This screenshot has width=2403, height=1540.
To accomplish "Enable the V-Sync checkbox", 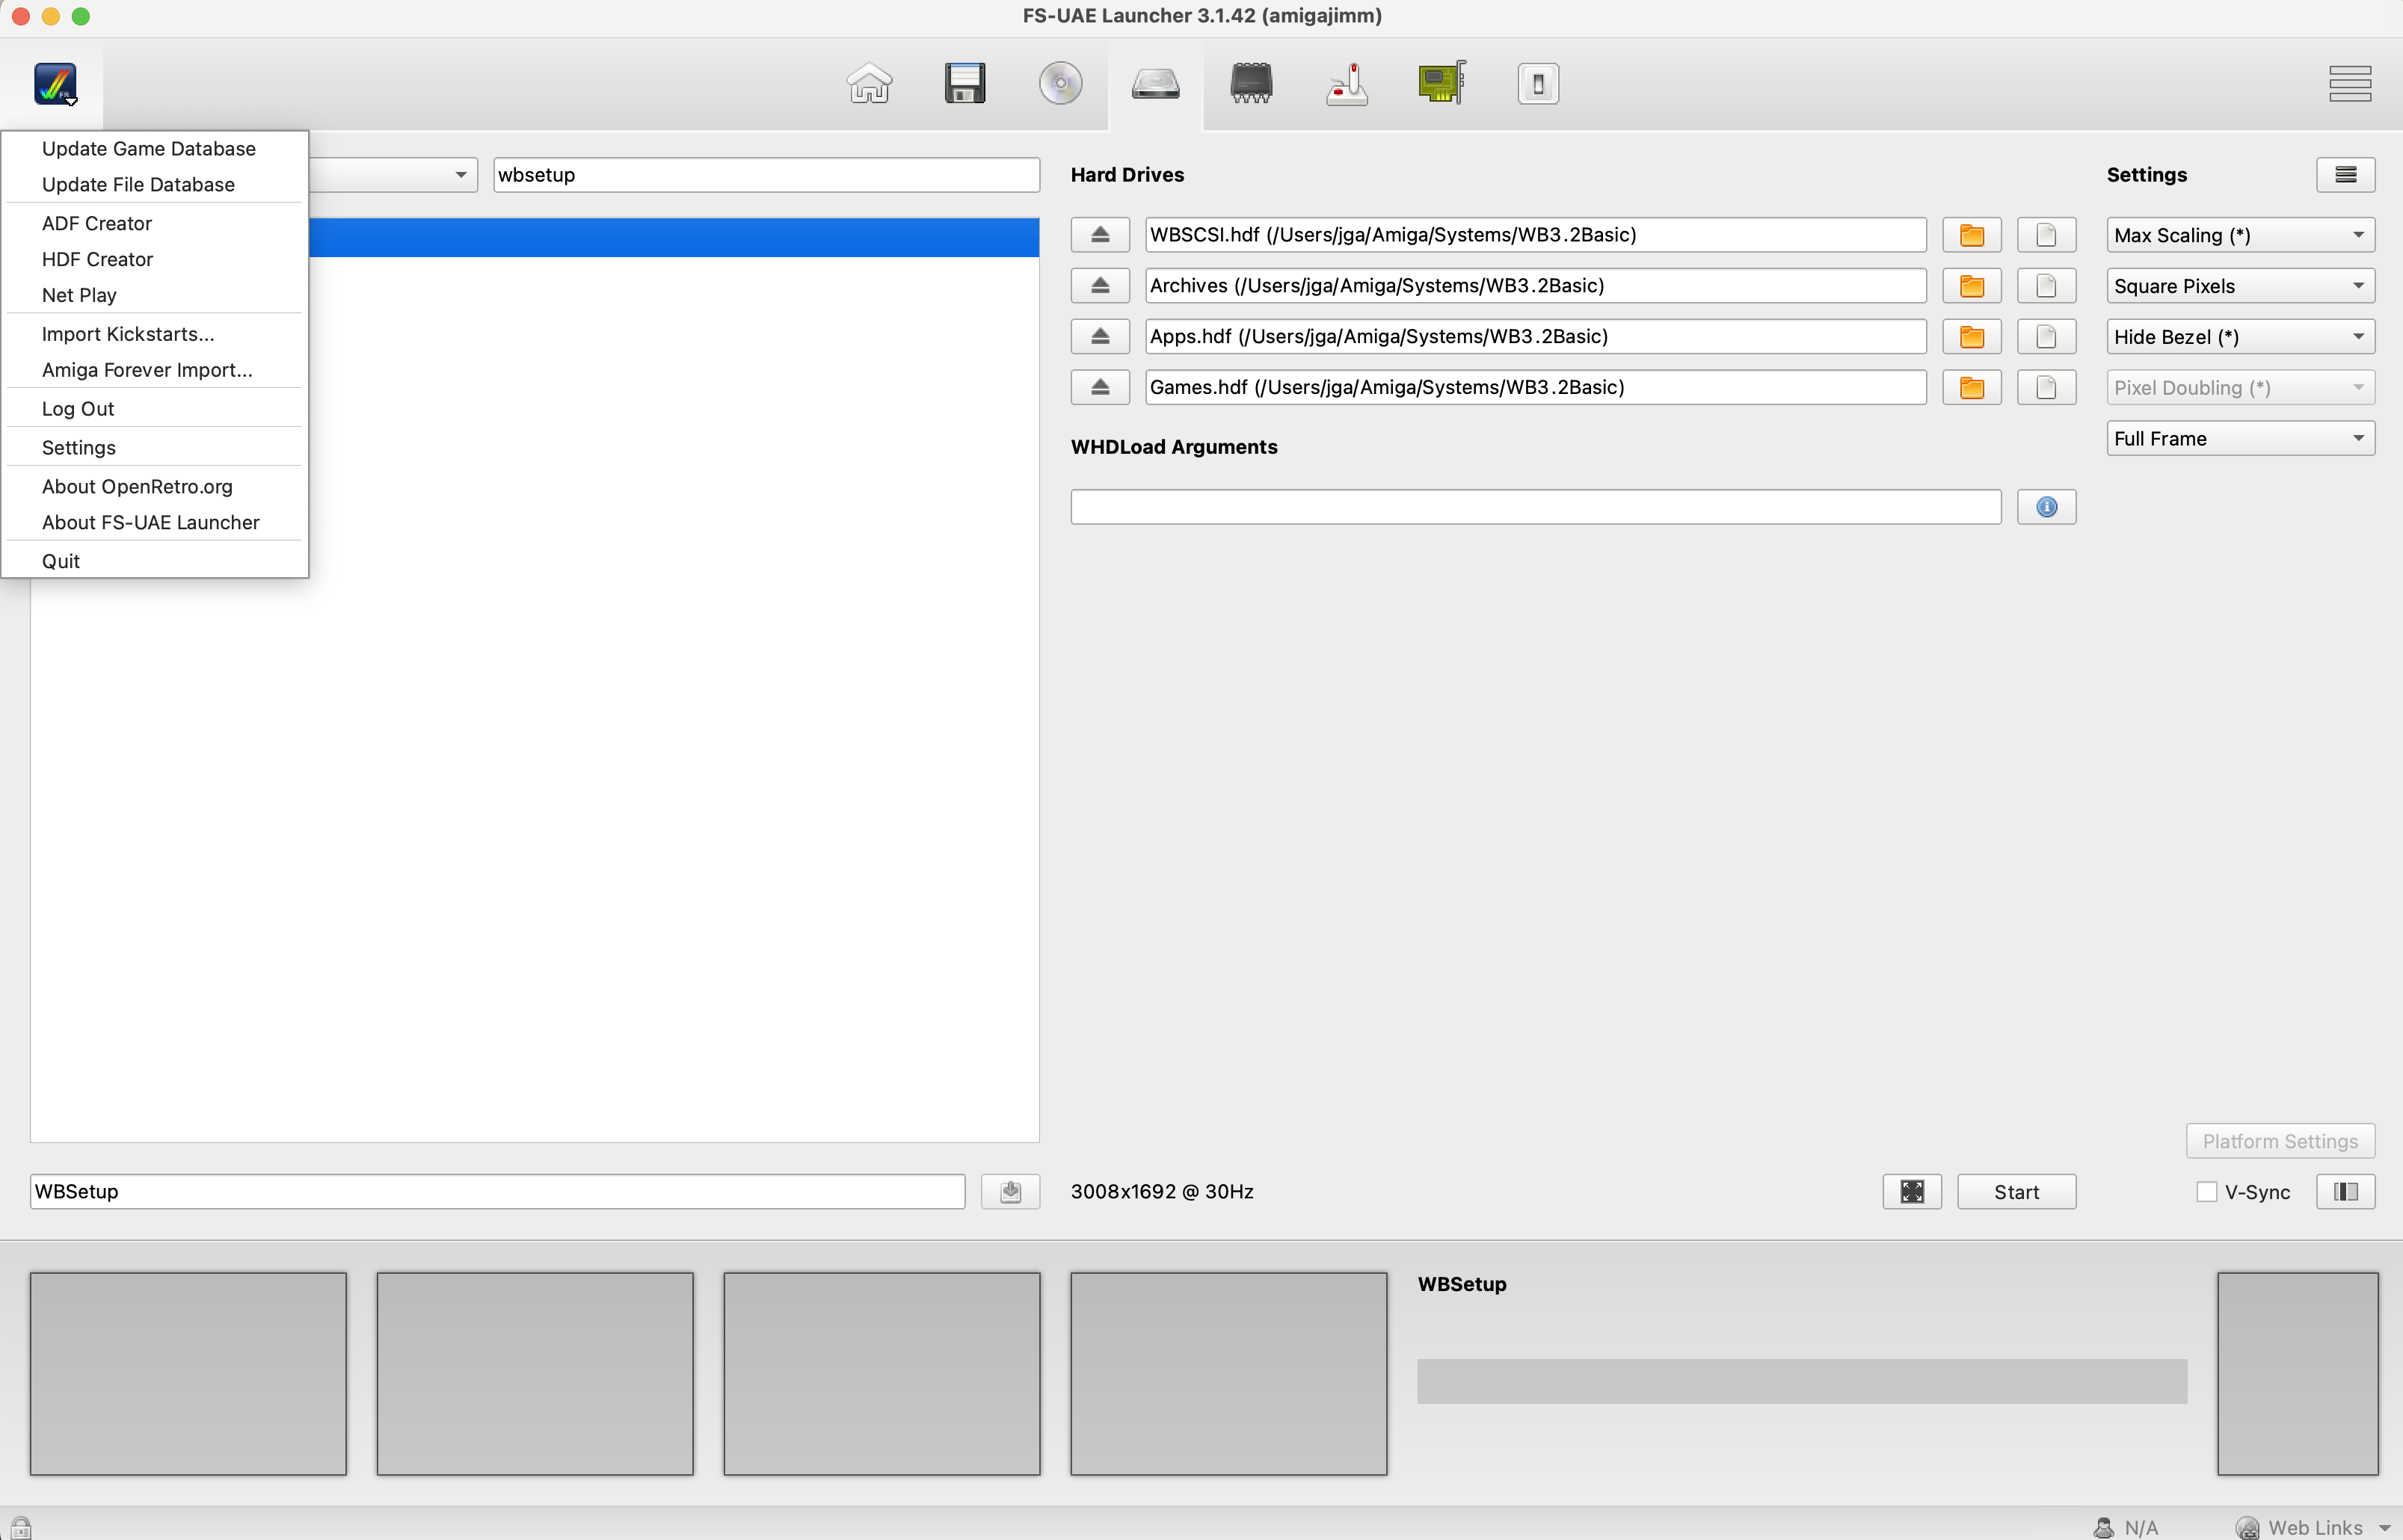I will pyautogui.click(x=2206, y=1192).
